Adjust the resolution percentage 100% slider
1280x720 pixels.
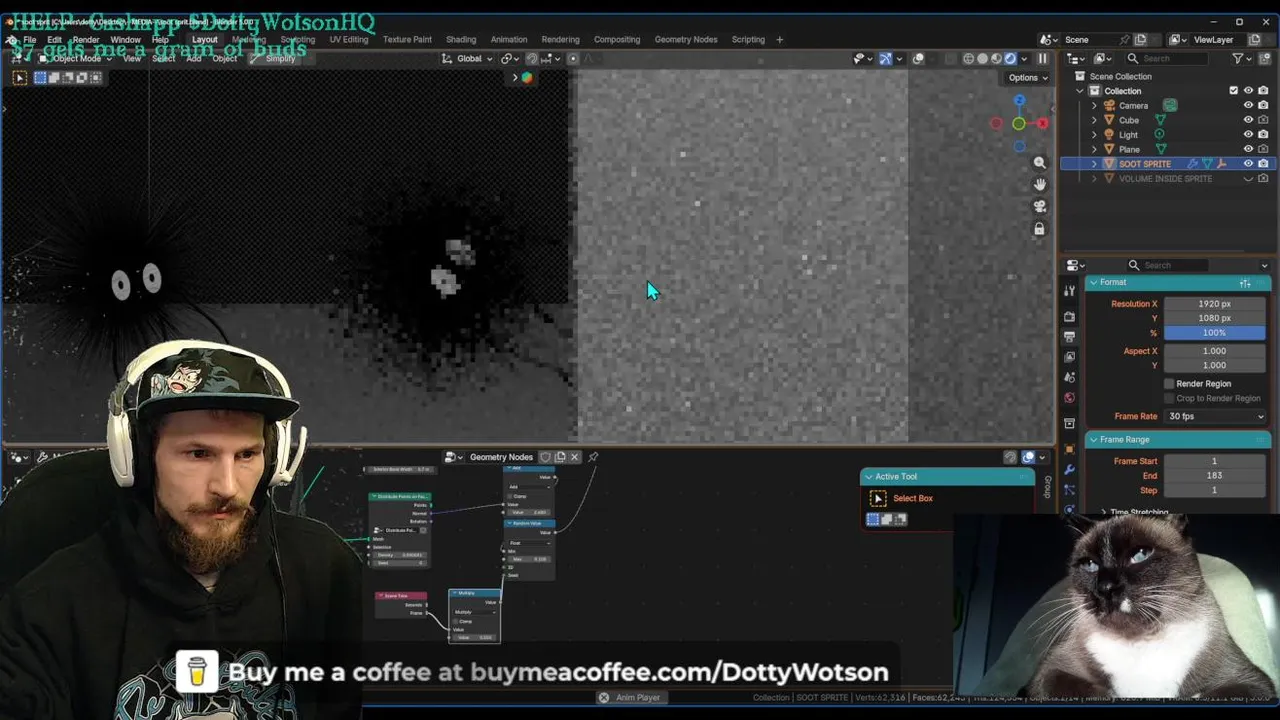click(1214, 332)
